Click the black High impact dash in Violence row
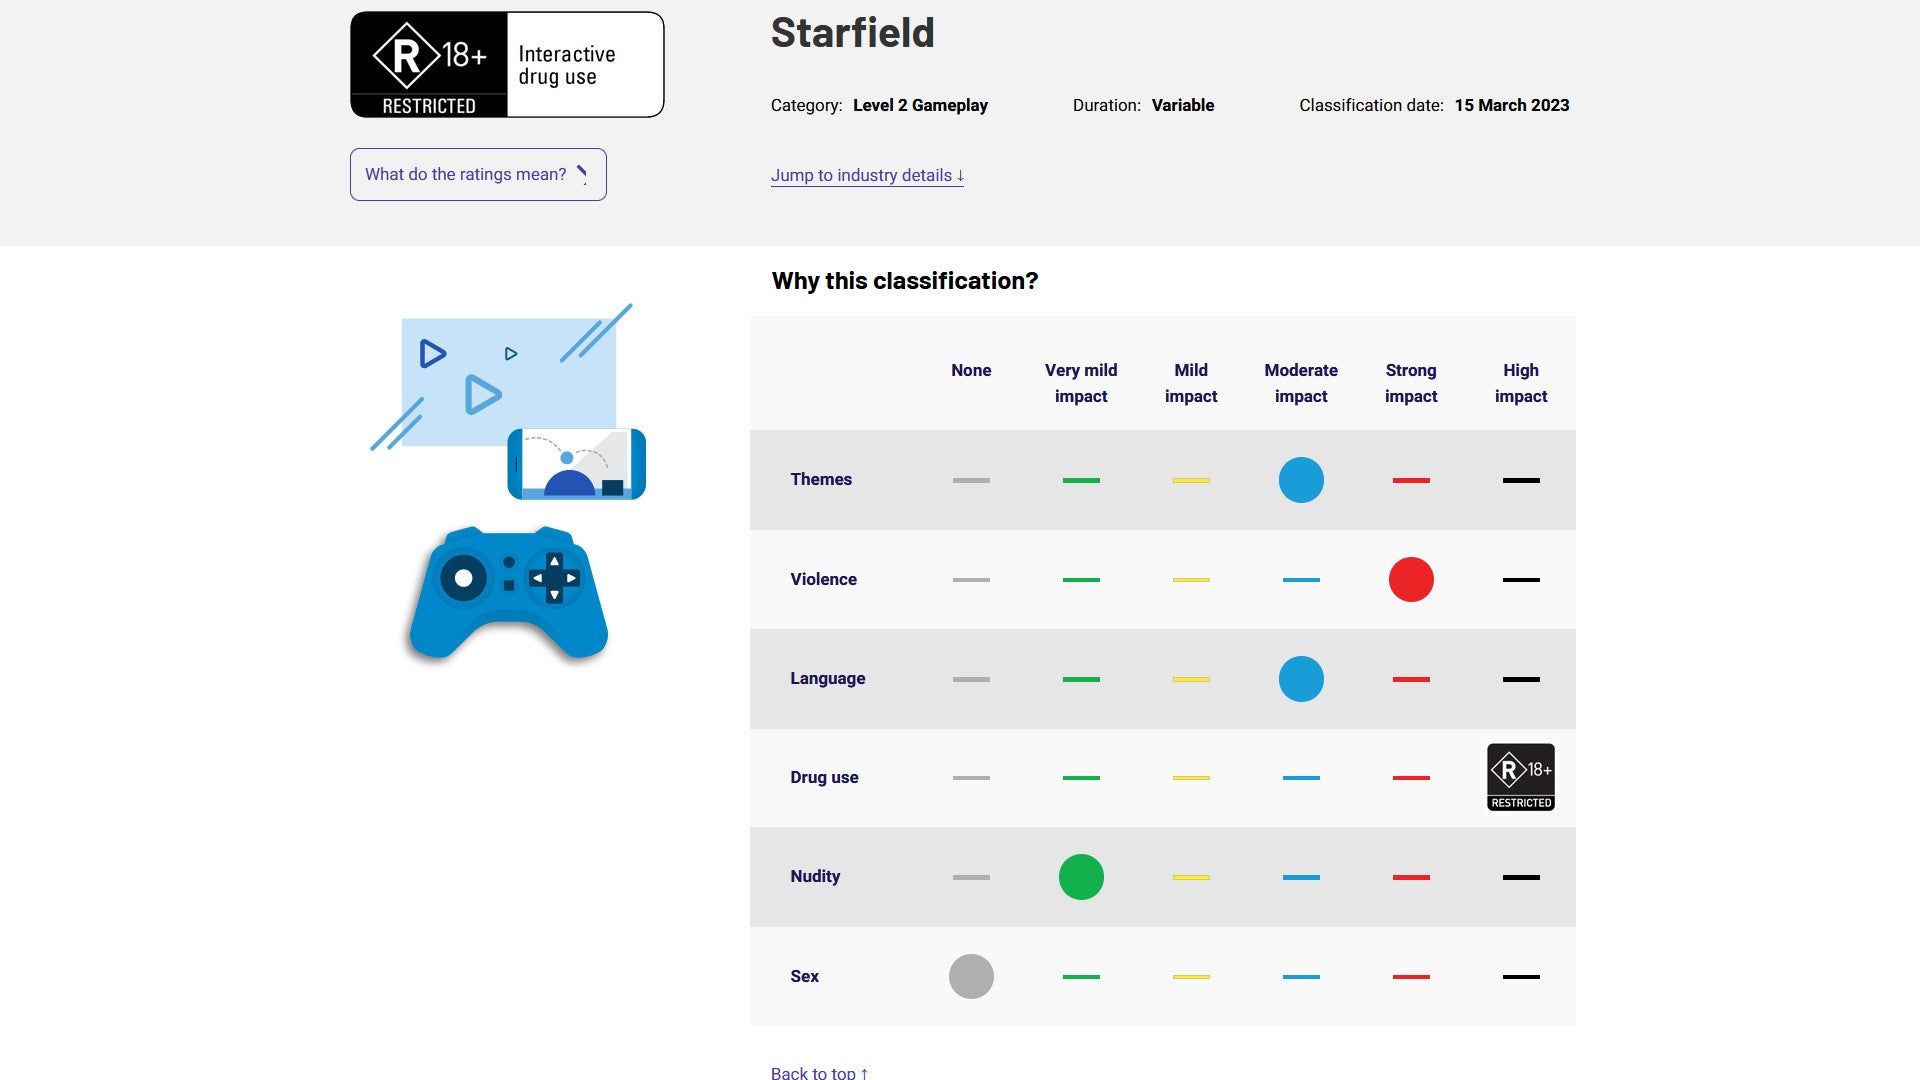The width and height of the screenshot is (1920, 1080). (1521, 580)
